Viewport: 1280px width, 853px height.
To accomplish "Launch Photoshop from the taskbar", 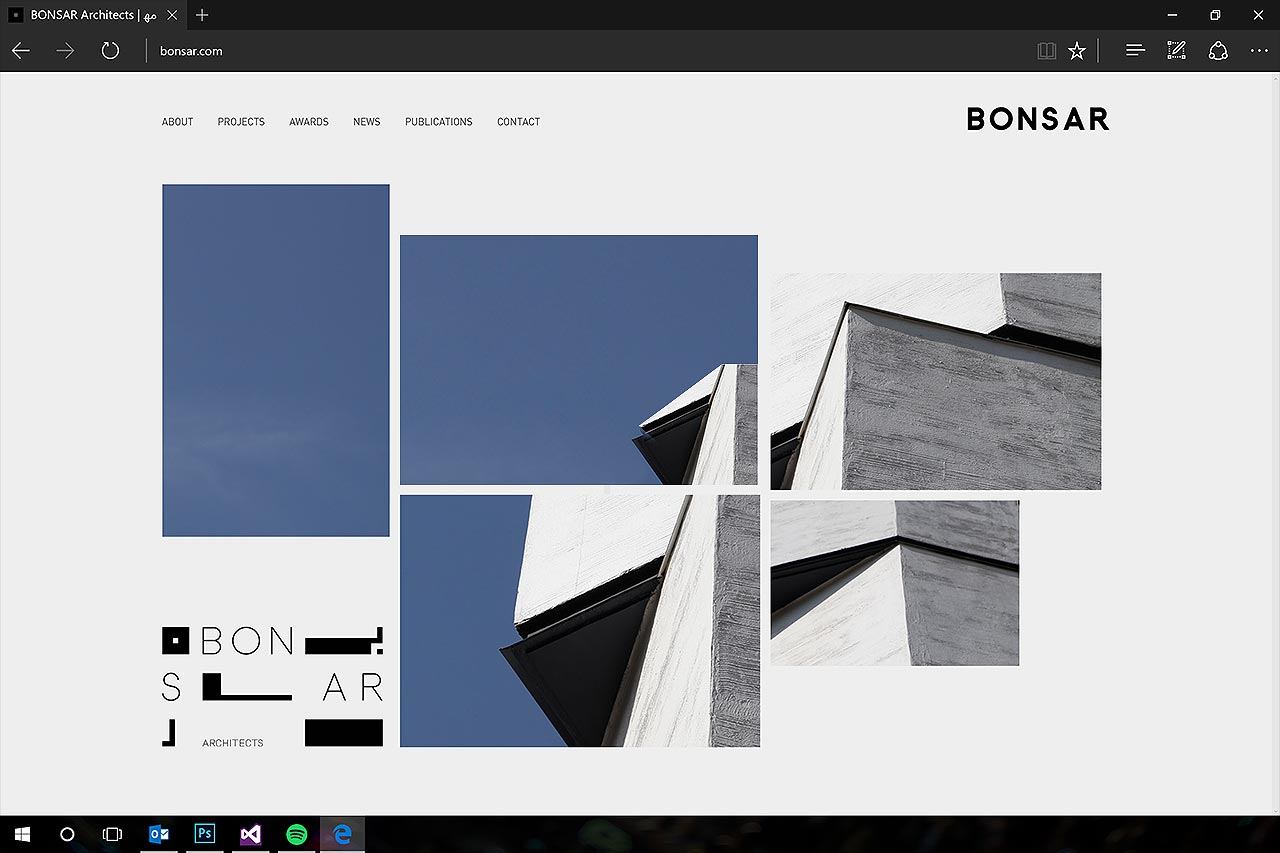I will (x=205, y=834).
